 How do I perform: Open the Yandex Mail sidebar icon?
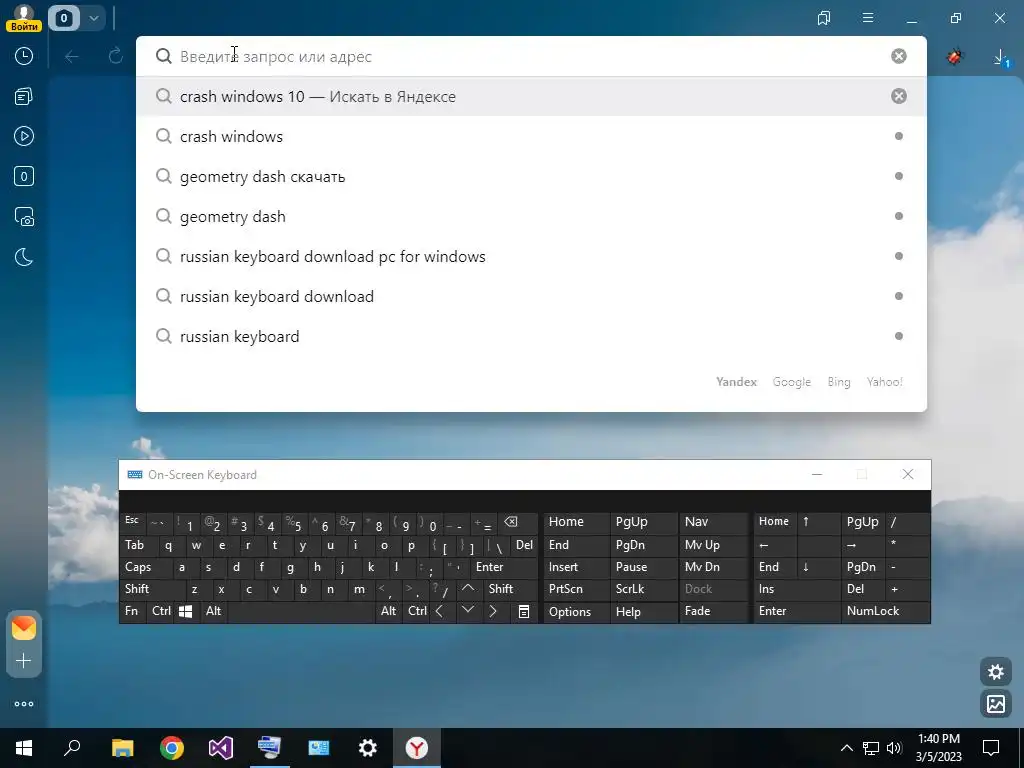coord(24,628)
